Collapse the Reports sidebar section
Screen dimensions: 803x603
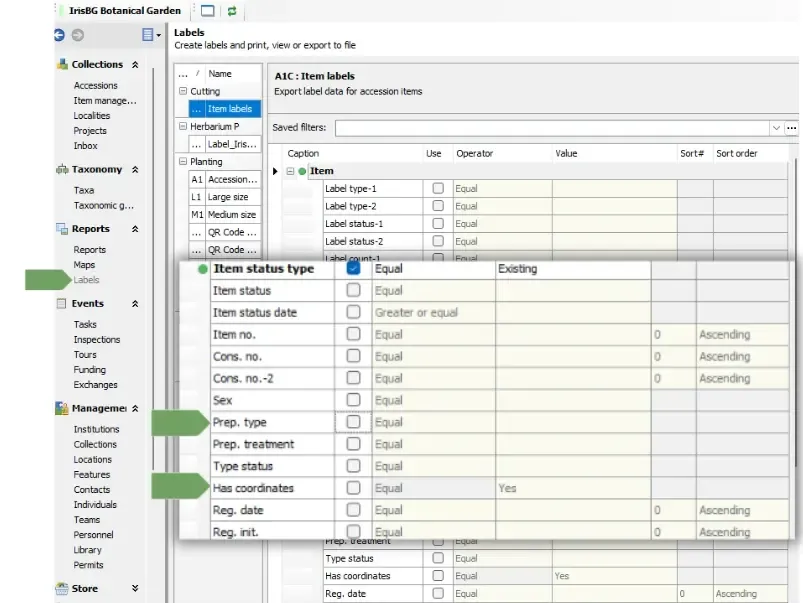tap(135, 229)
